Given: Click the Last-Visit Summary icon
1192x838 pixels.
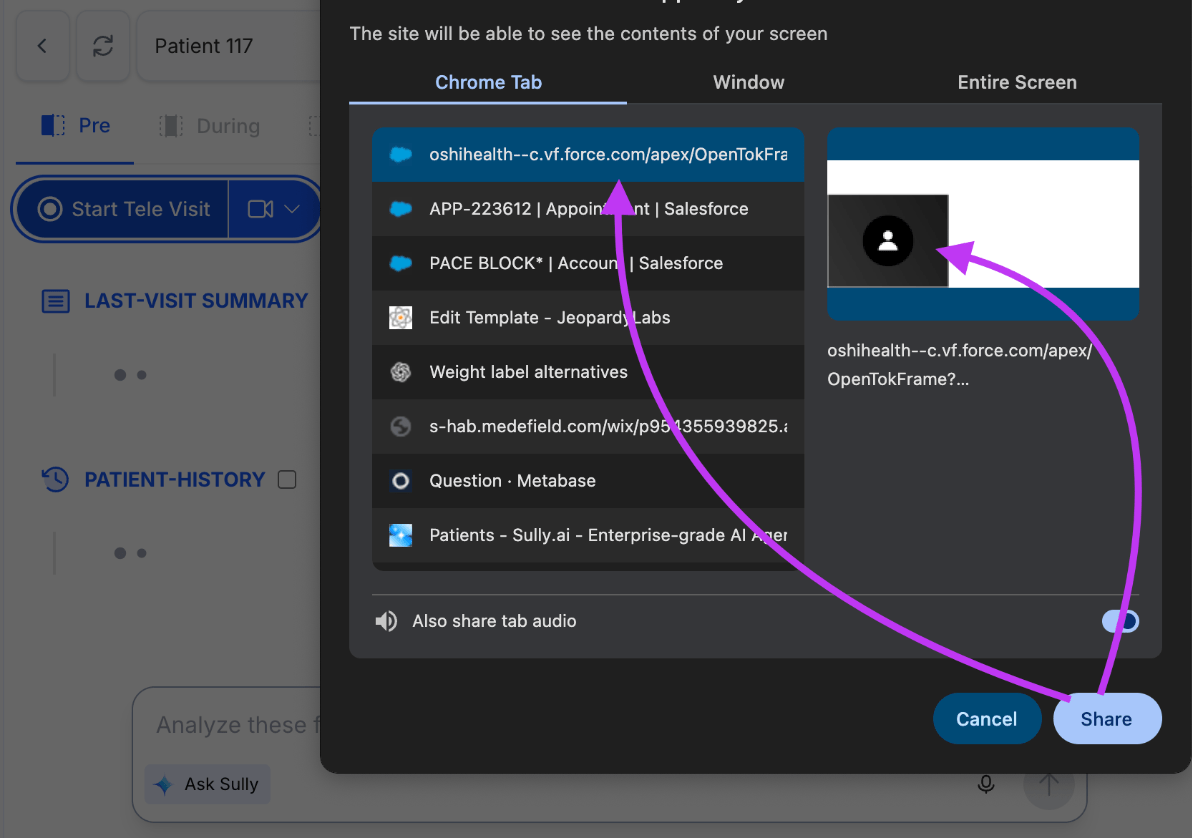Looking at the screenshot, I should click(55, 301).
